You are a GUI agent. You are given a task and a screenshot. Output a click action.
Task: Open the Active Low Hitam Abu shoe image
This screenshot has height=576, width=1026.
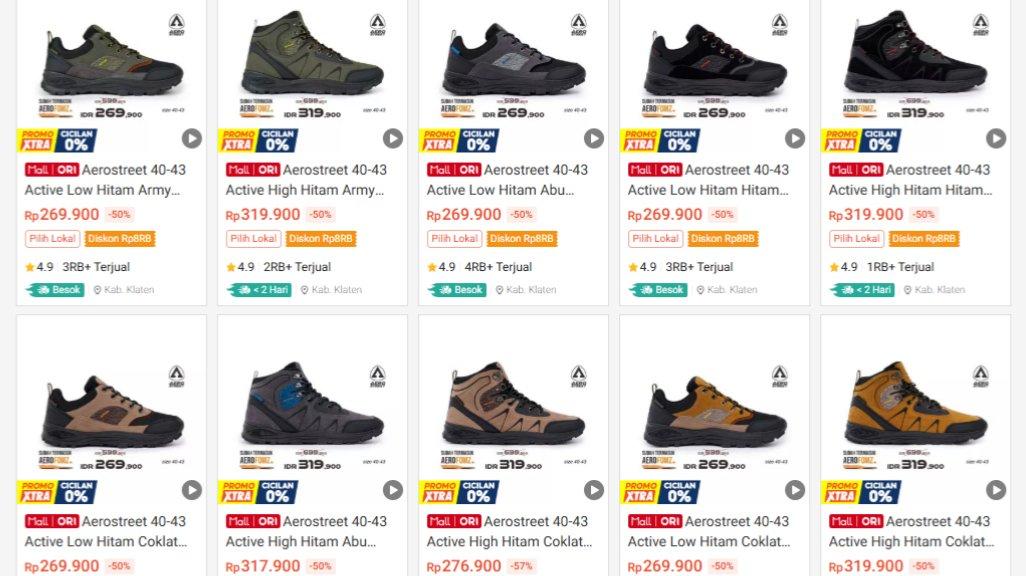(x=514, y=60)
